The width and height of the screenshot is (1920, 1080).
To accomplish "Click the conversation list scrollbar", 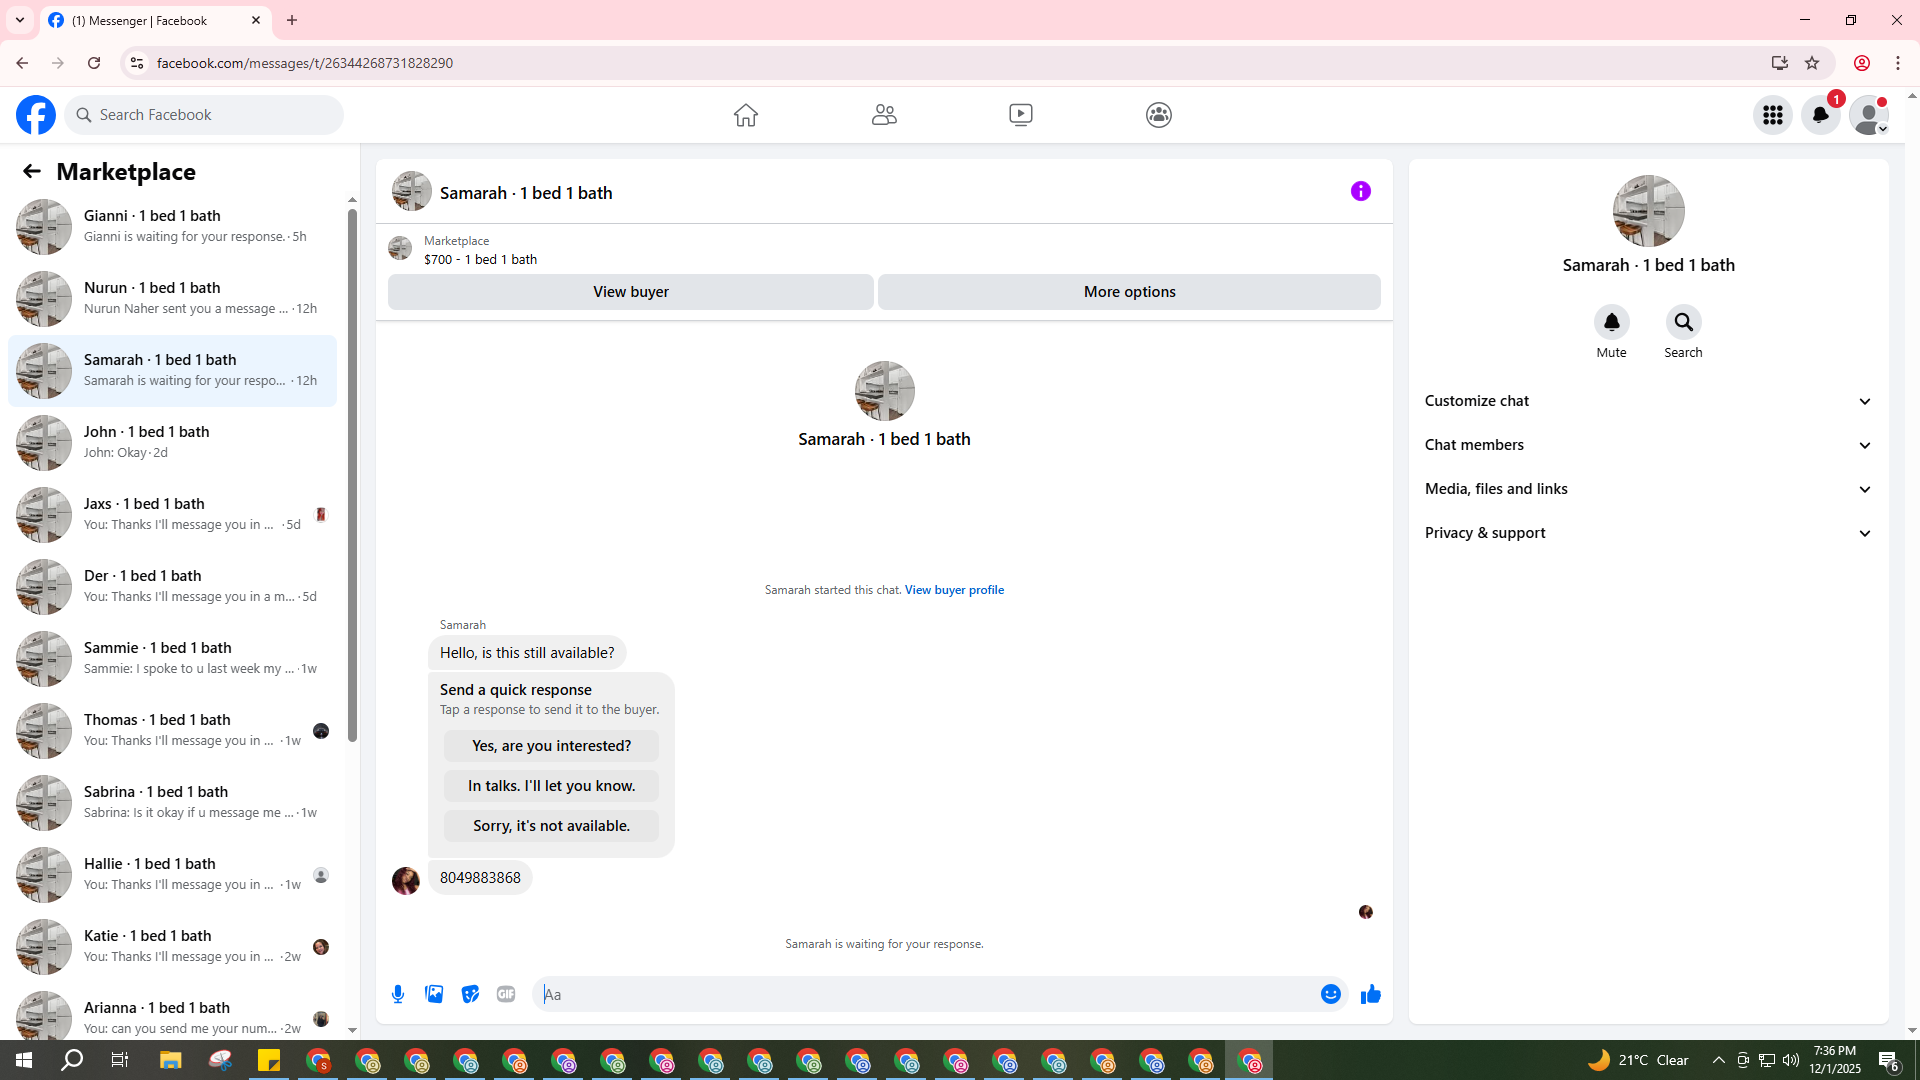I will click(352, 475).
